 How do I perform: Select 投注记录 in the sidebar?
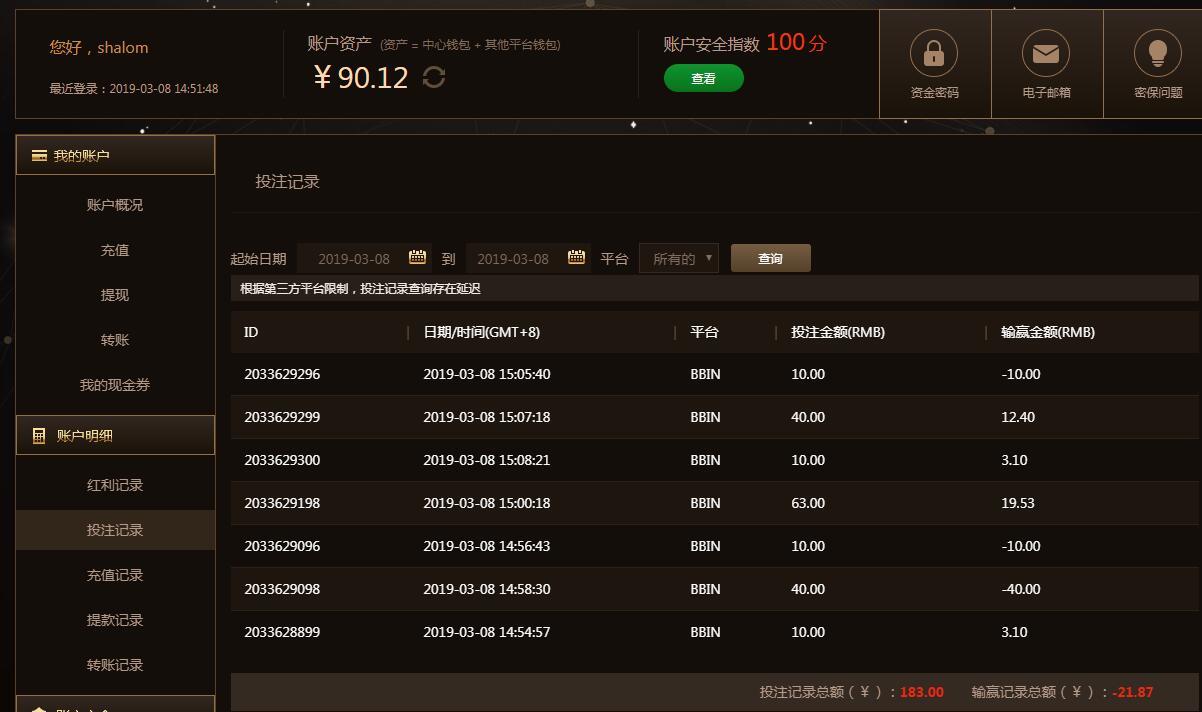click(115, 530)
